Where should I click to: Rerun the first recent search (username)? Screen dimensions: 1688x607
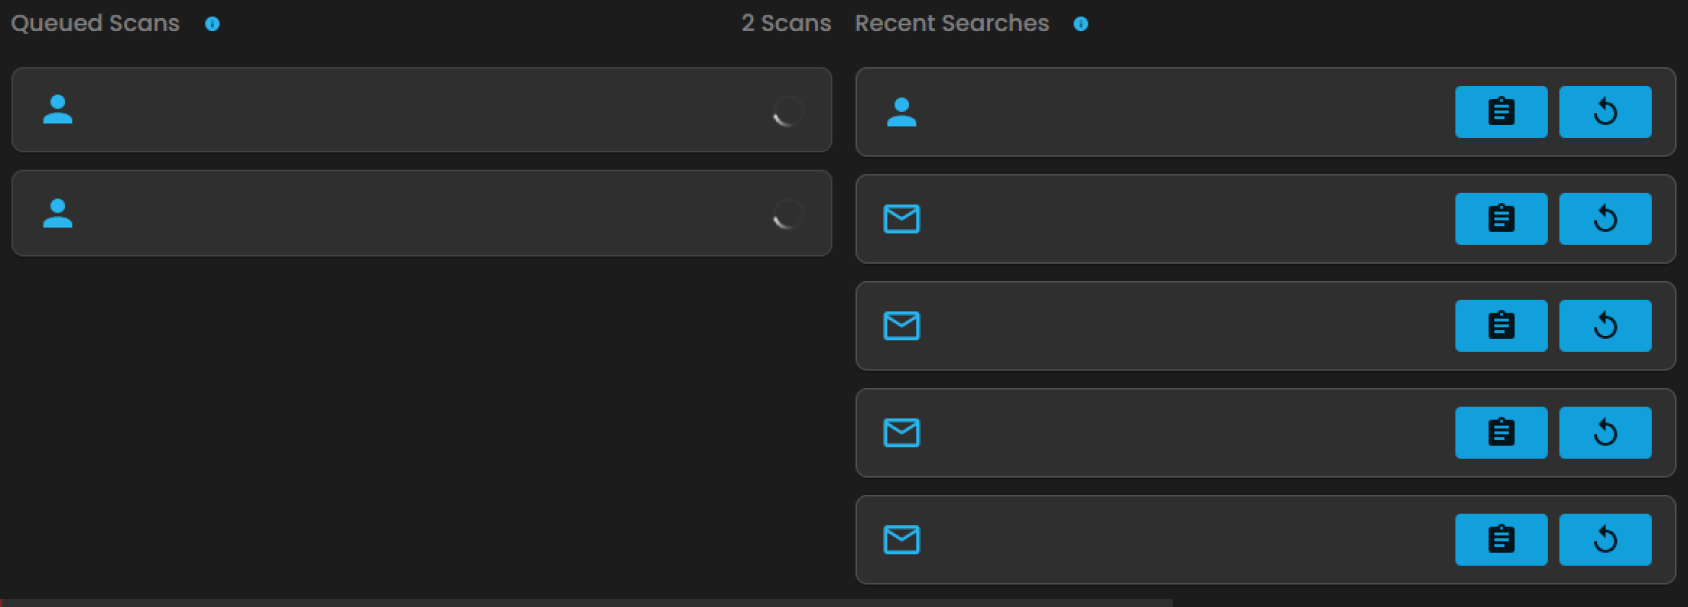point(1605,112)
